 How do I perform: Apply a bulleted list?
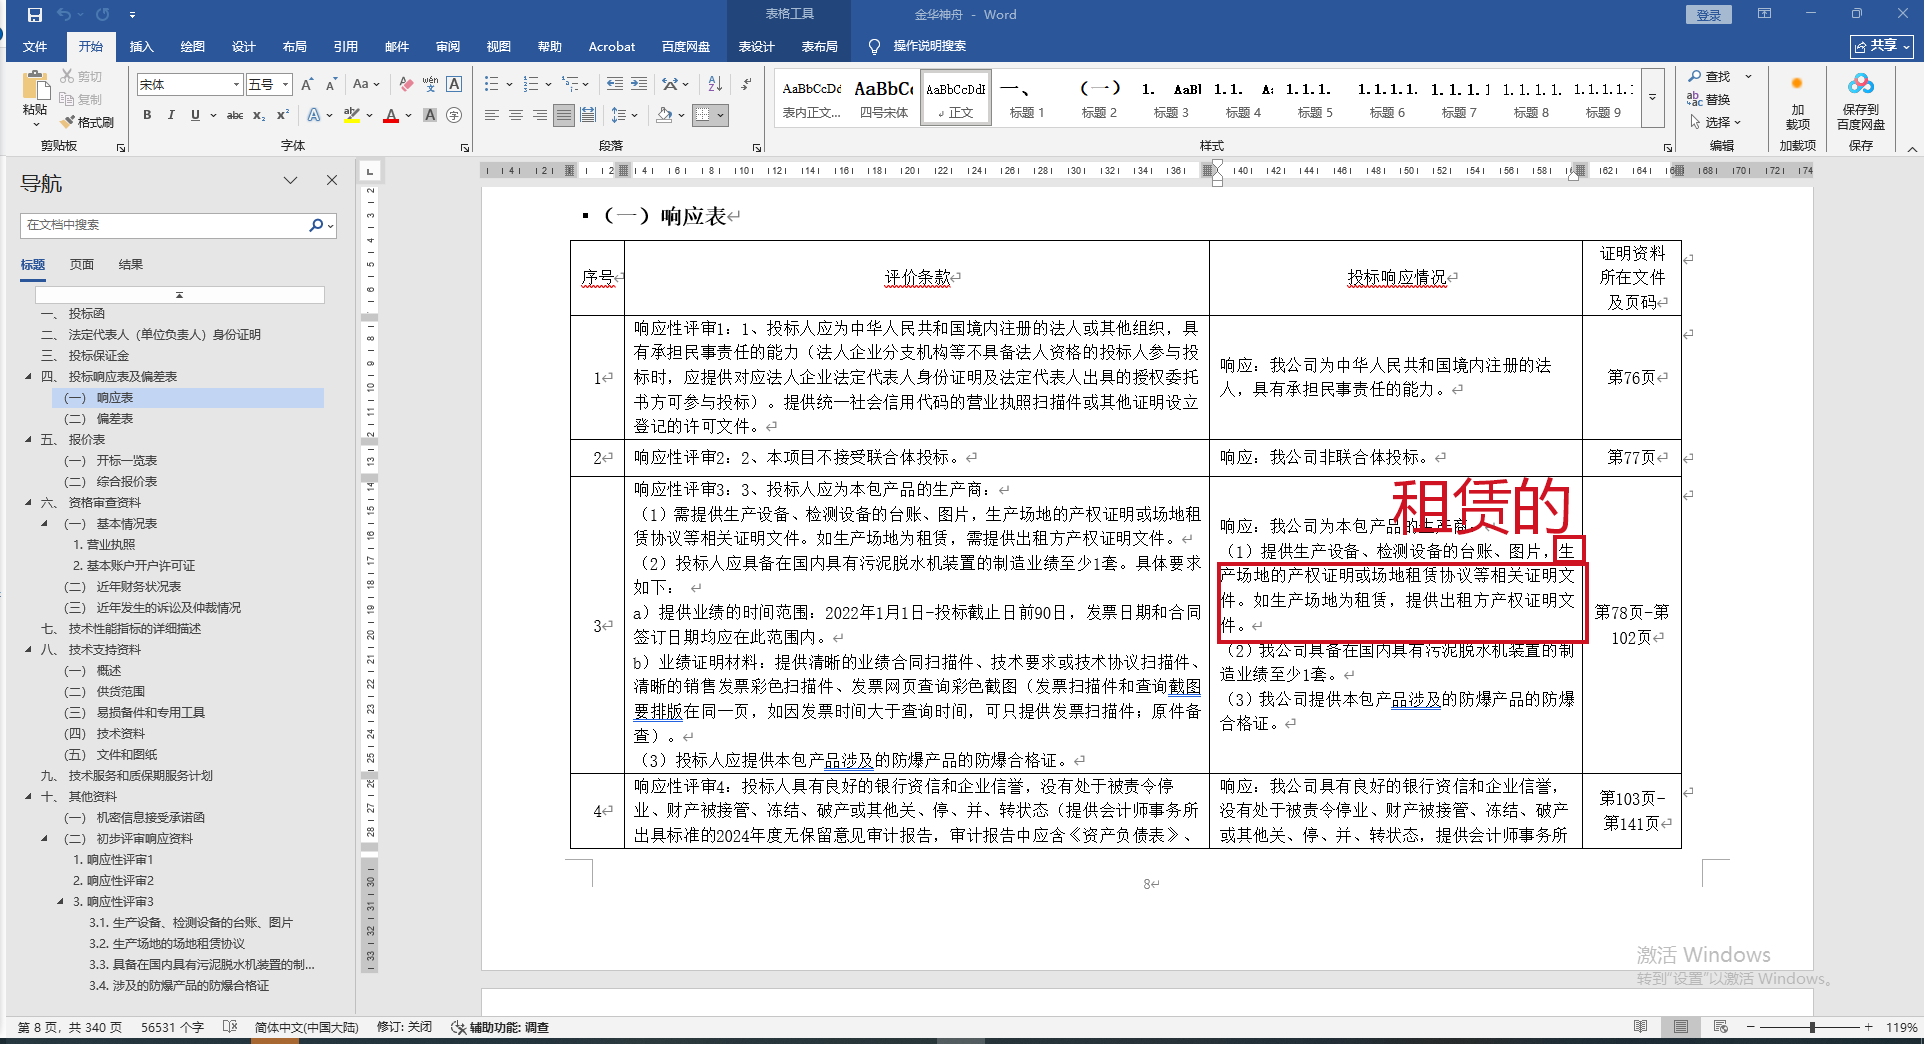pos(492,85)
